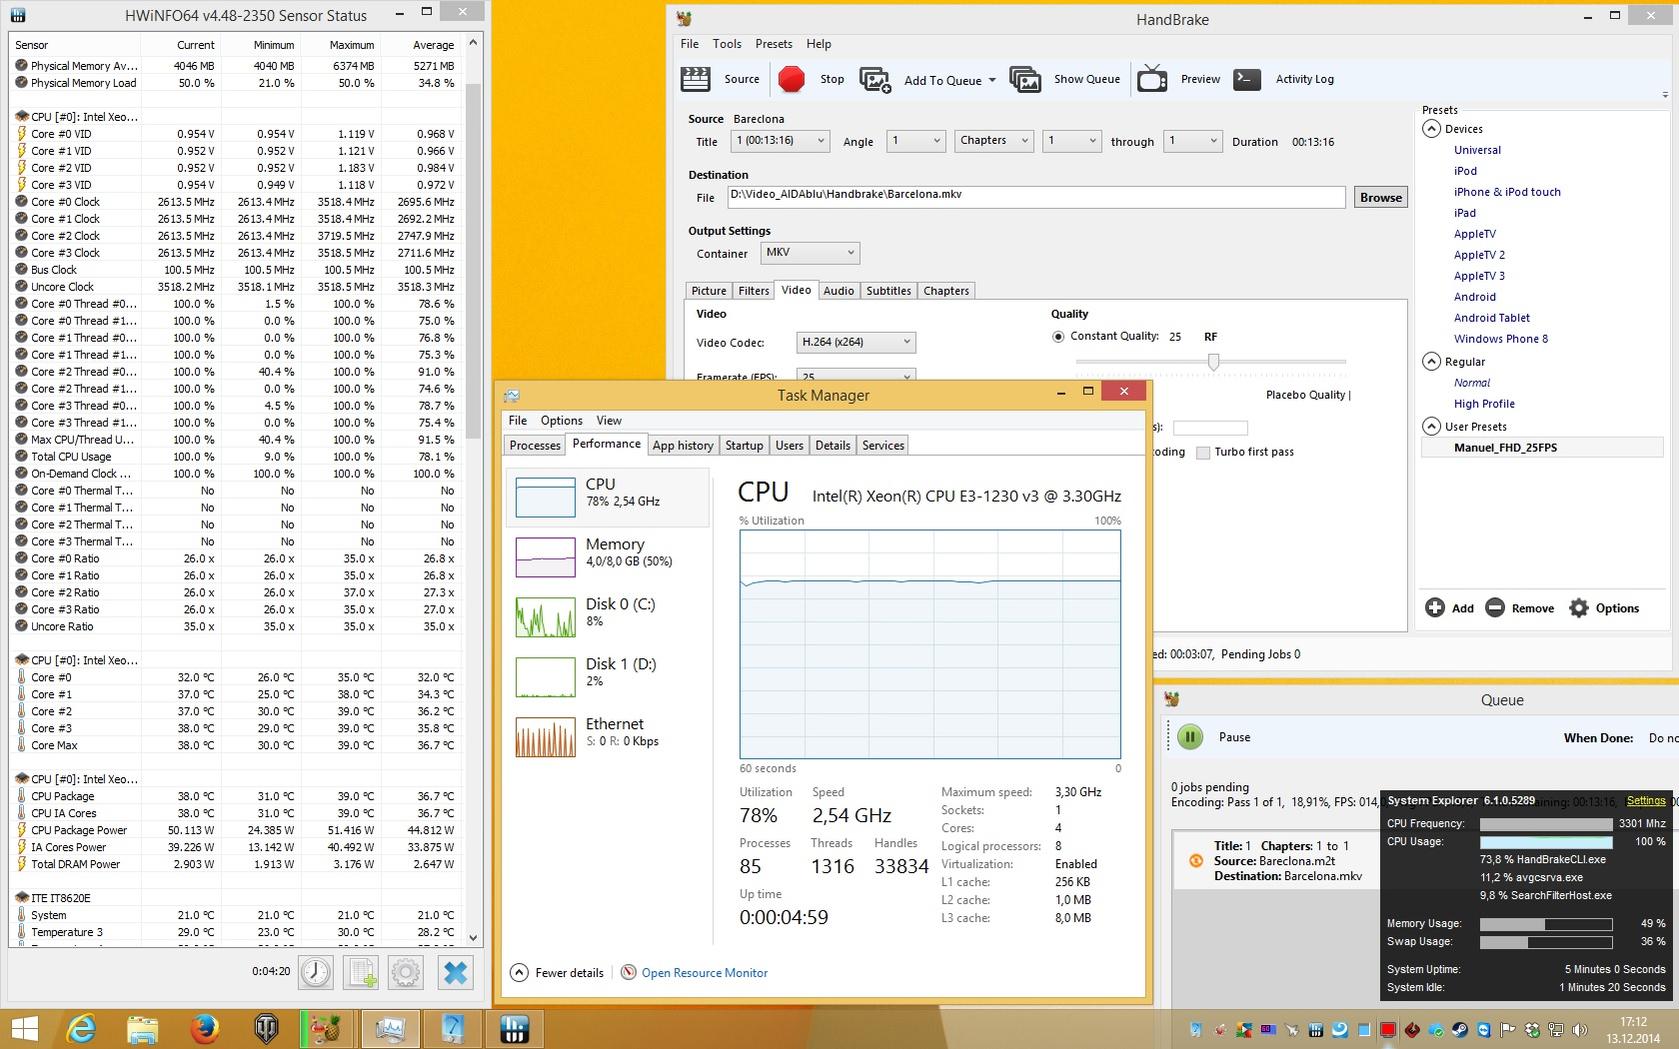Click the Task Manager taskbar icon
The height and width of the screenshot is (1049, 1679).
(390, 1029)
